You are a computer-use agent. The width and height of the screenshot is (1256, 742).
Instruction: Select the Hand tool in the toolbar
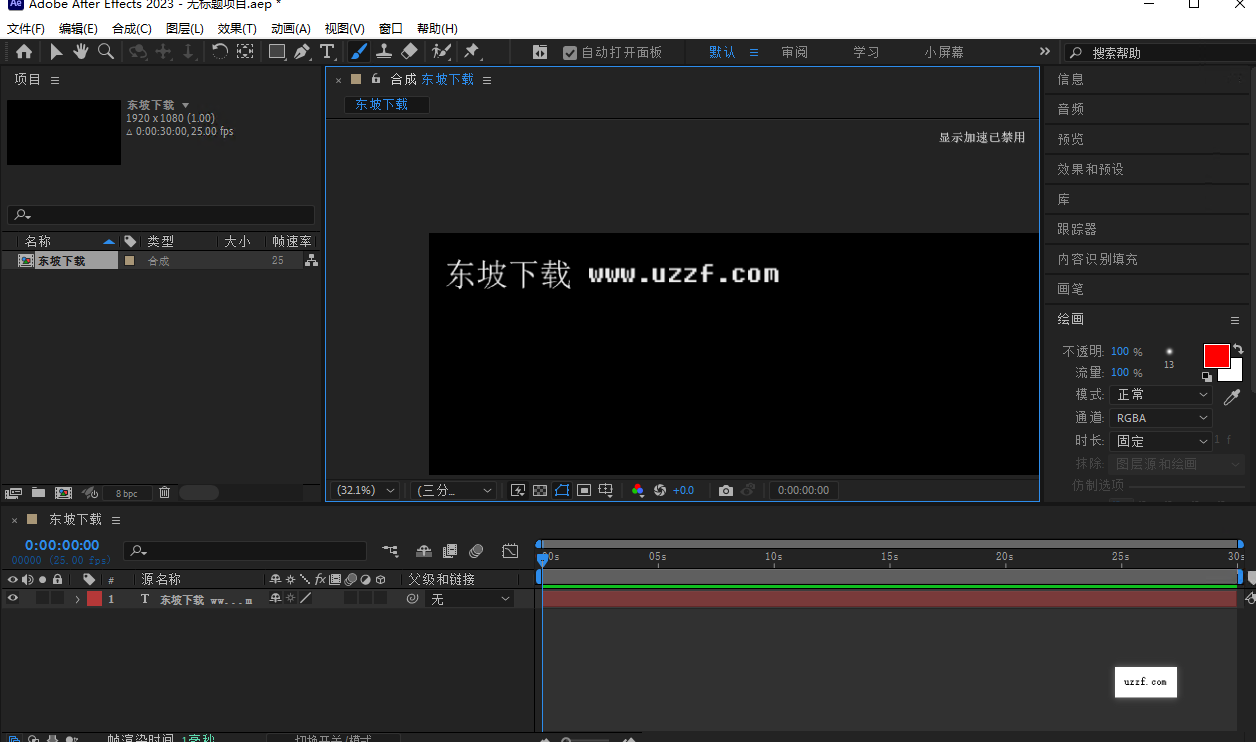[79, 51]
